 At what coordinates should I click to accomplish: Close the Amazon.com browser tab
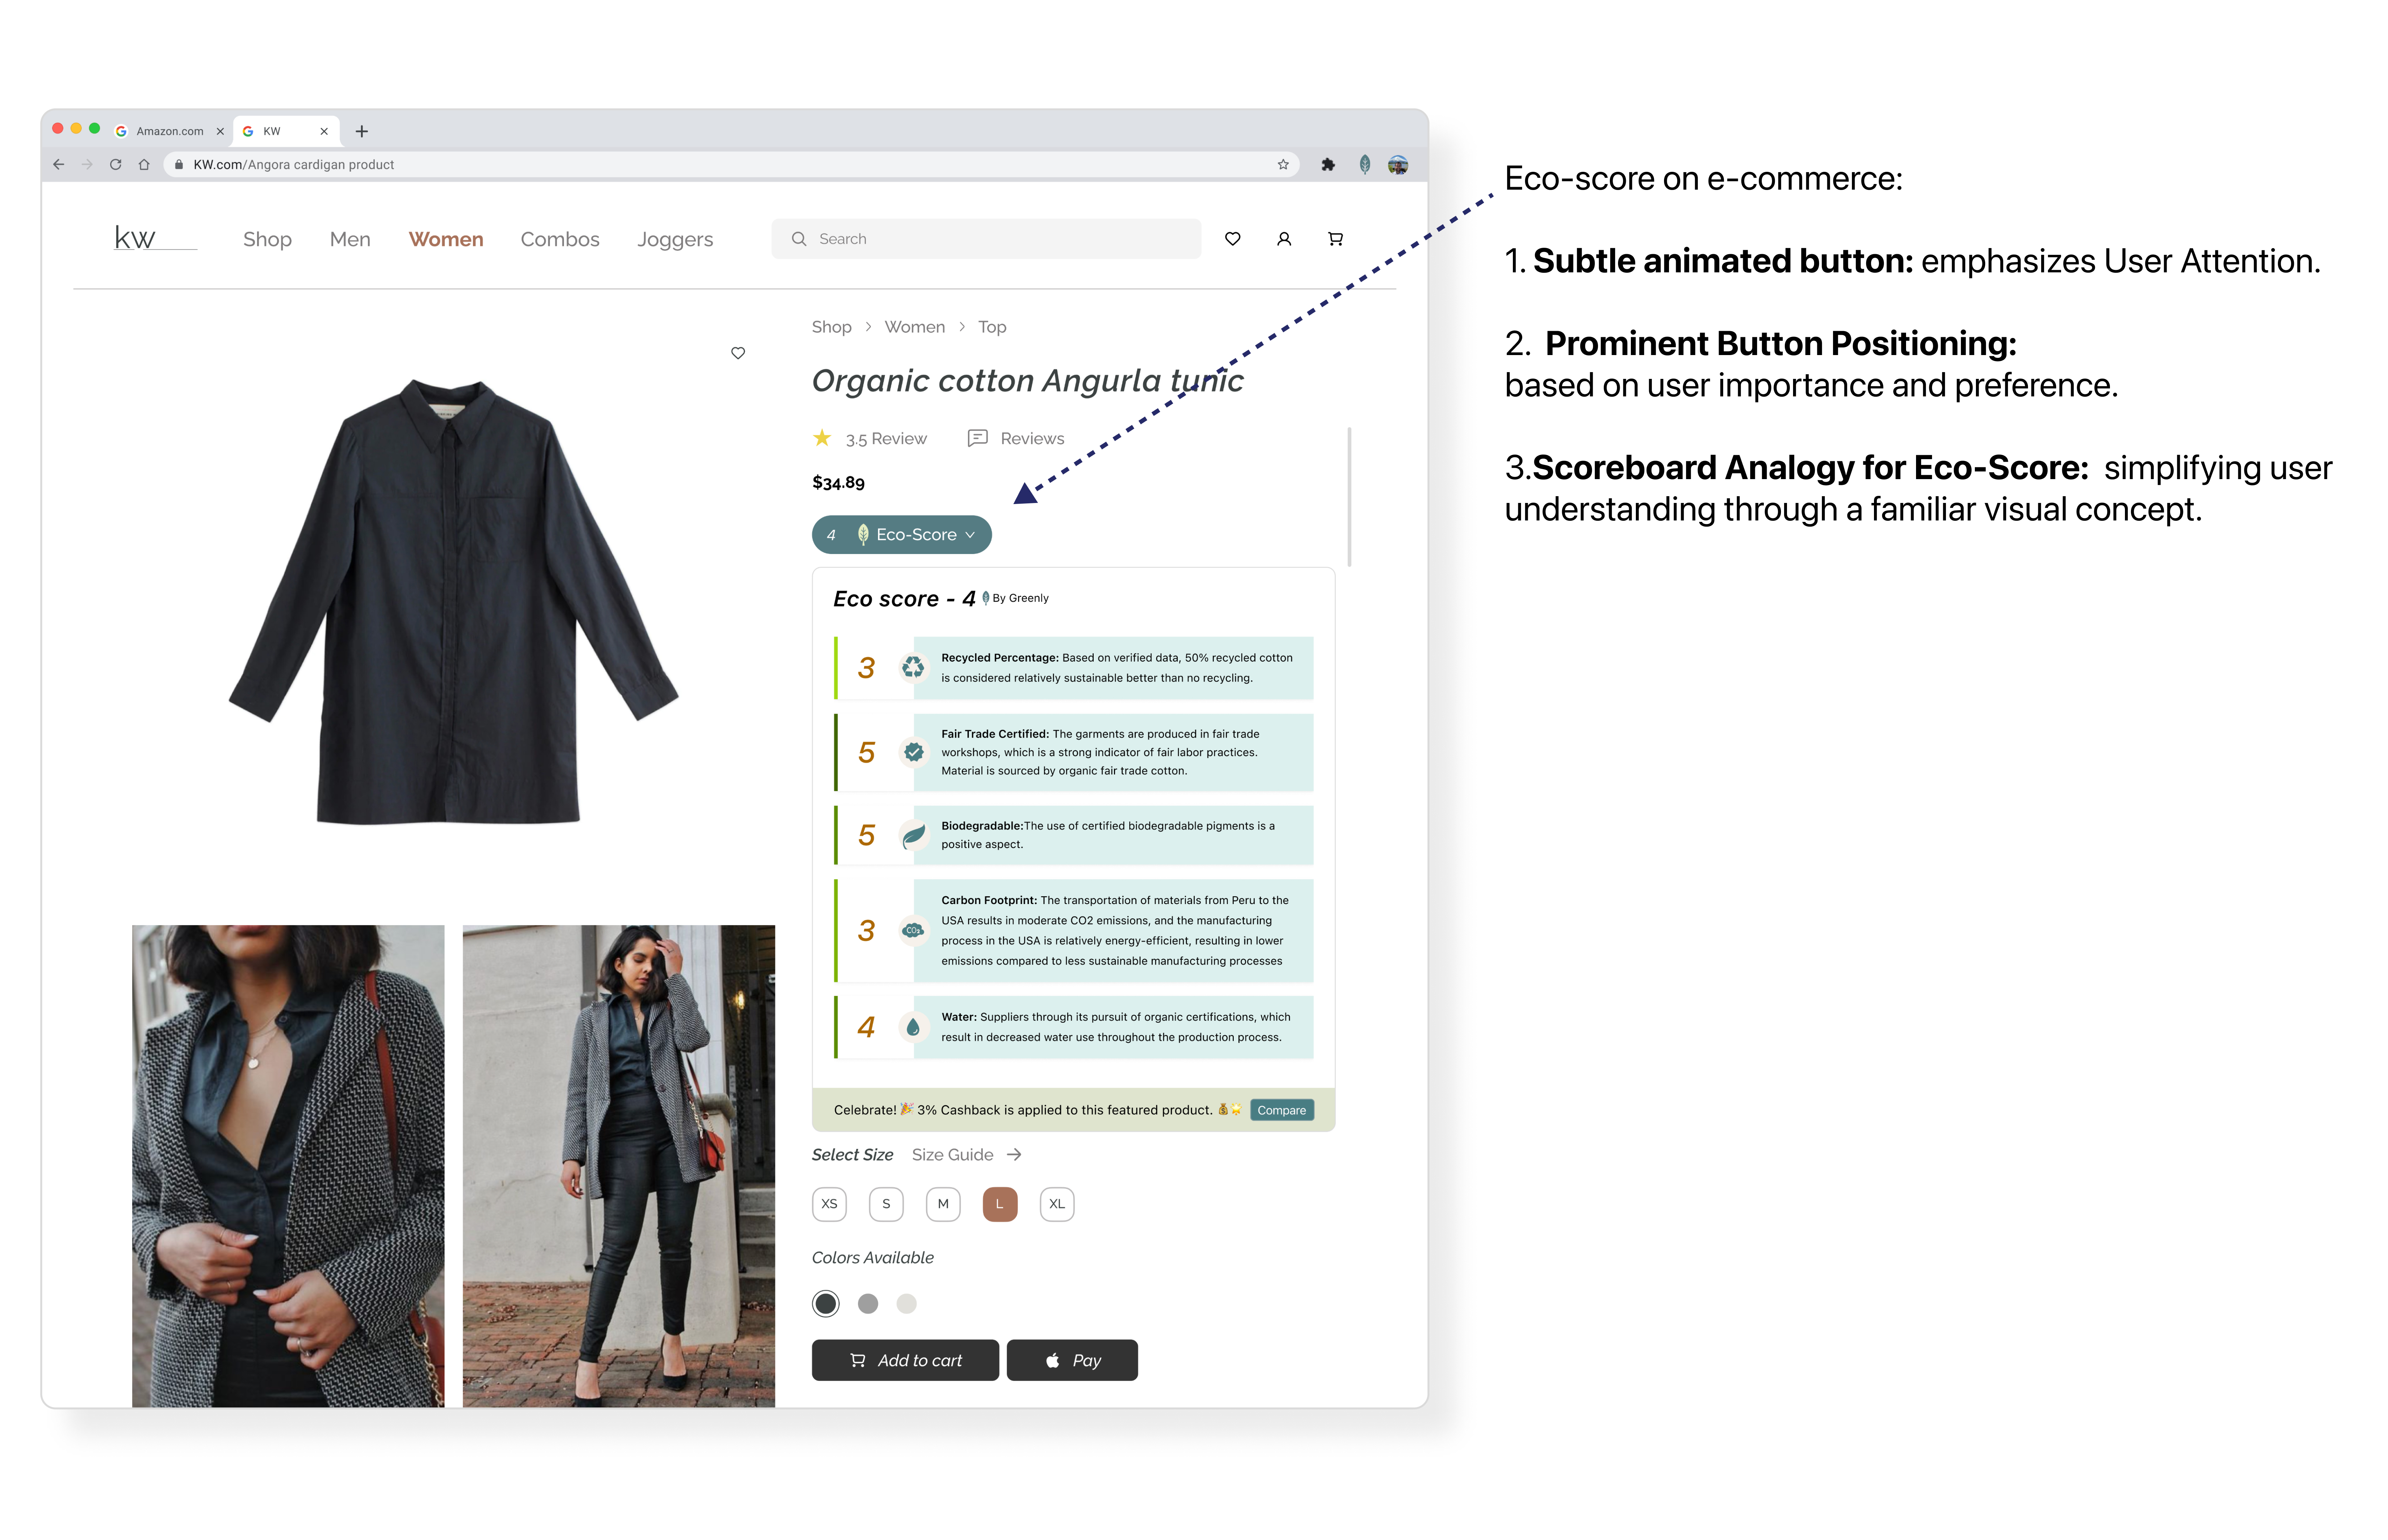point(220,131)
